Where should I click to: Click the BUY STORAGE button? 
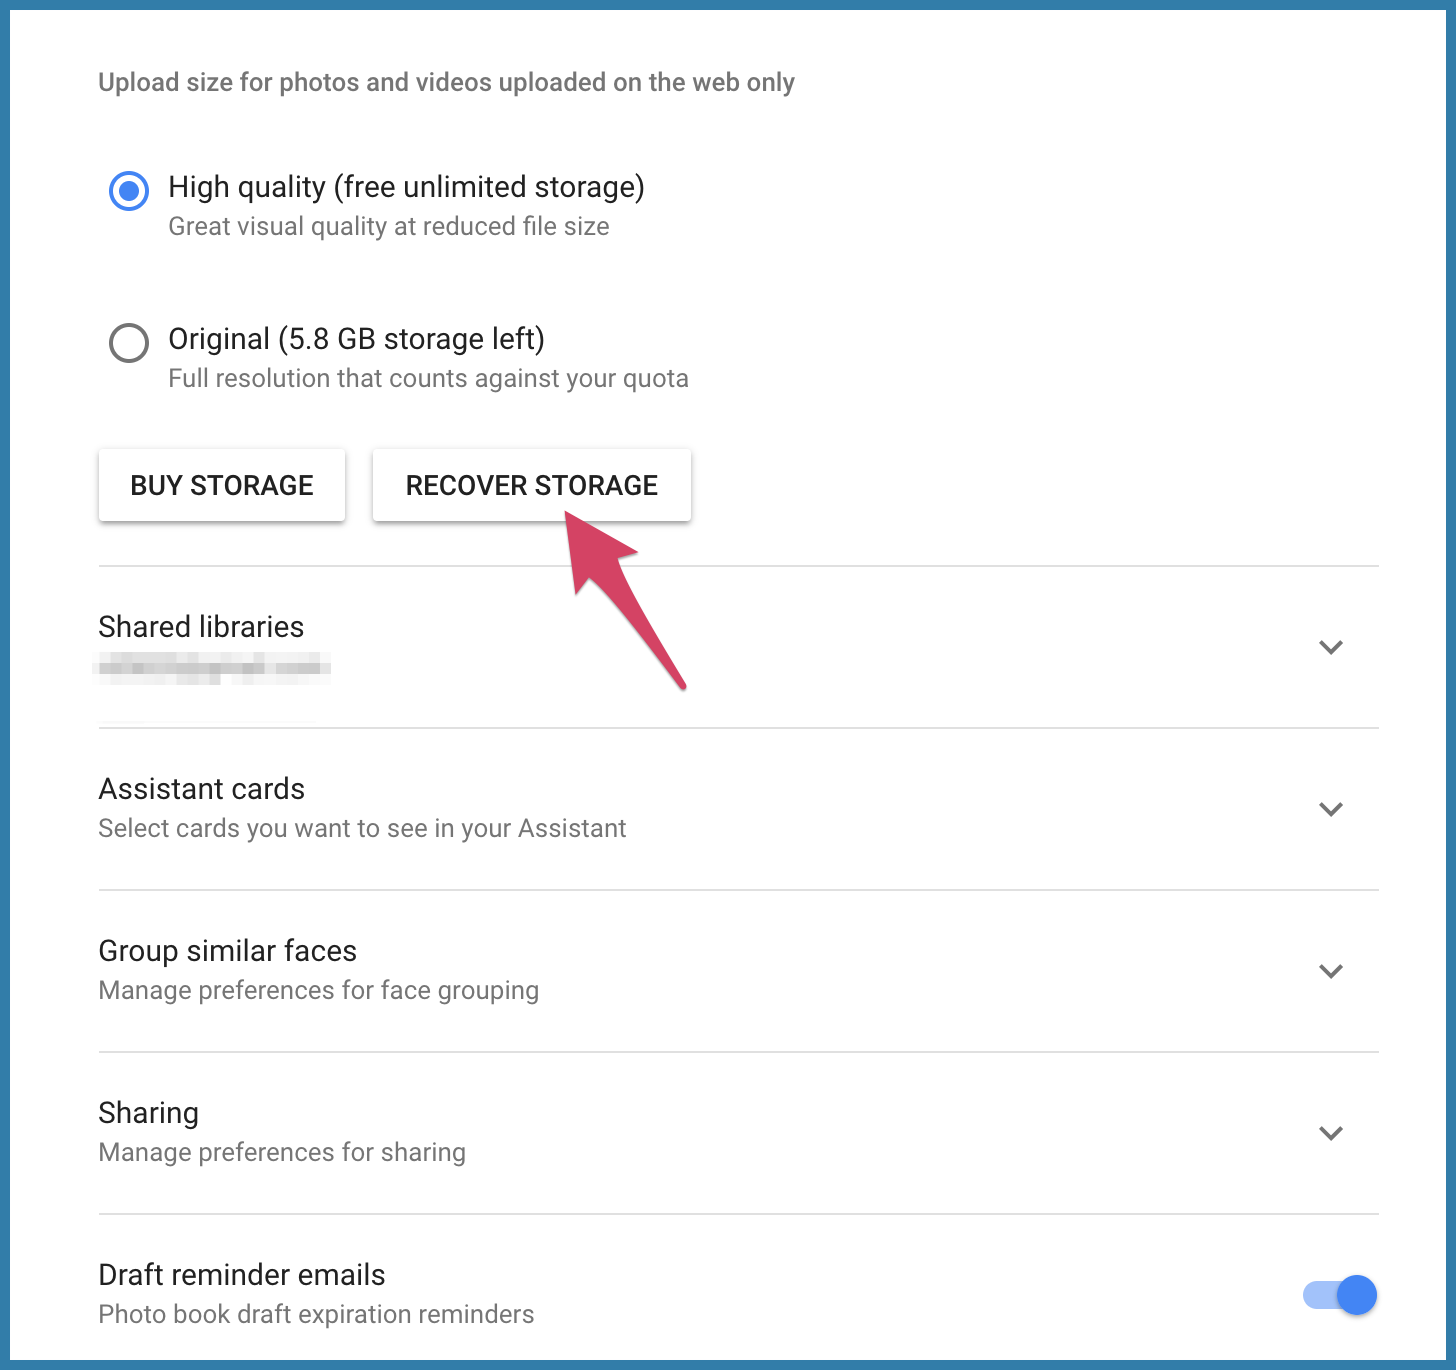click(222, 485)
